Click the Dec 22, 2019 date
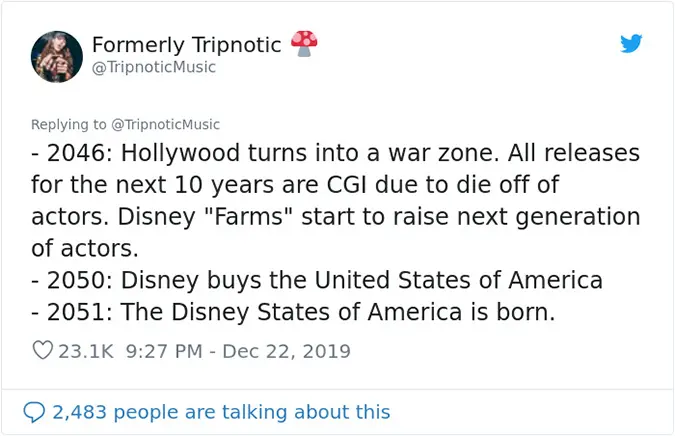The image size is (675, 436). (286, 351)
